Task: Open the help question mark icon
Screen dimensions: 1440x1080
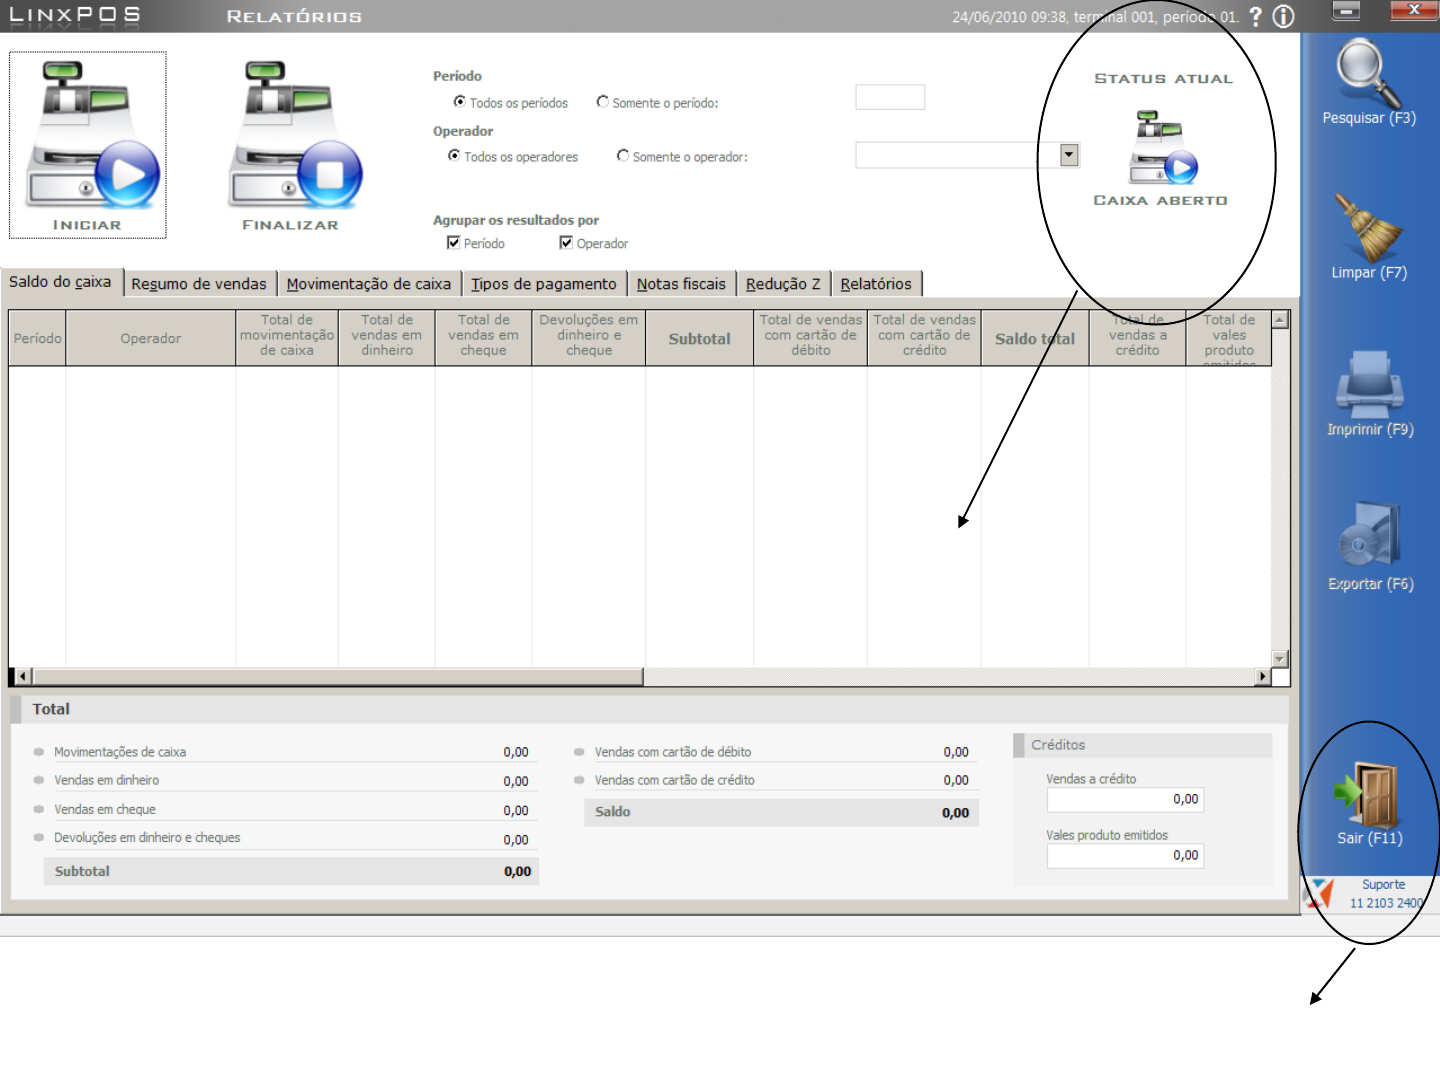Action: point(1256,17)
